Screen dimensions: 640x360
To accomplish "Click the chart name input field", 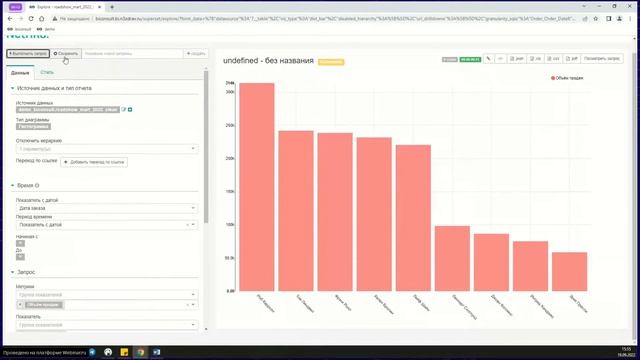I will tap(133, 53).
